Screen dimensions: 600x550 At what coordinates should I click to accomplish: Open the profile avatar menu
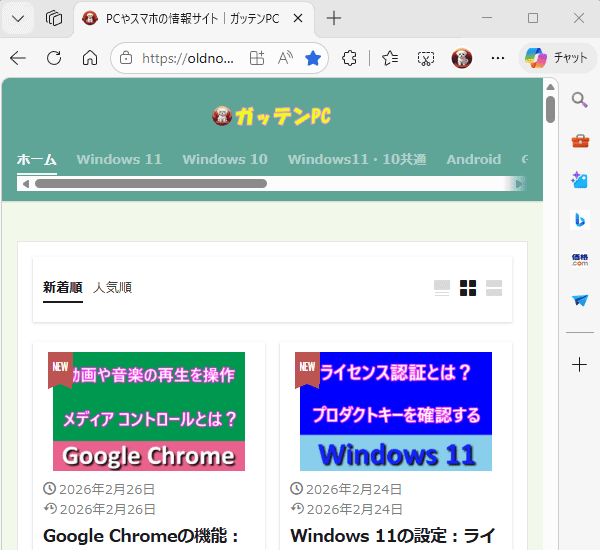pos(461,58)
